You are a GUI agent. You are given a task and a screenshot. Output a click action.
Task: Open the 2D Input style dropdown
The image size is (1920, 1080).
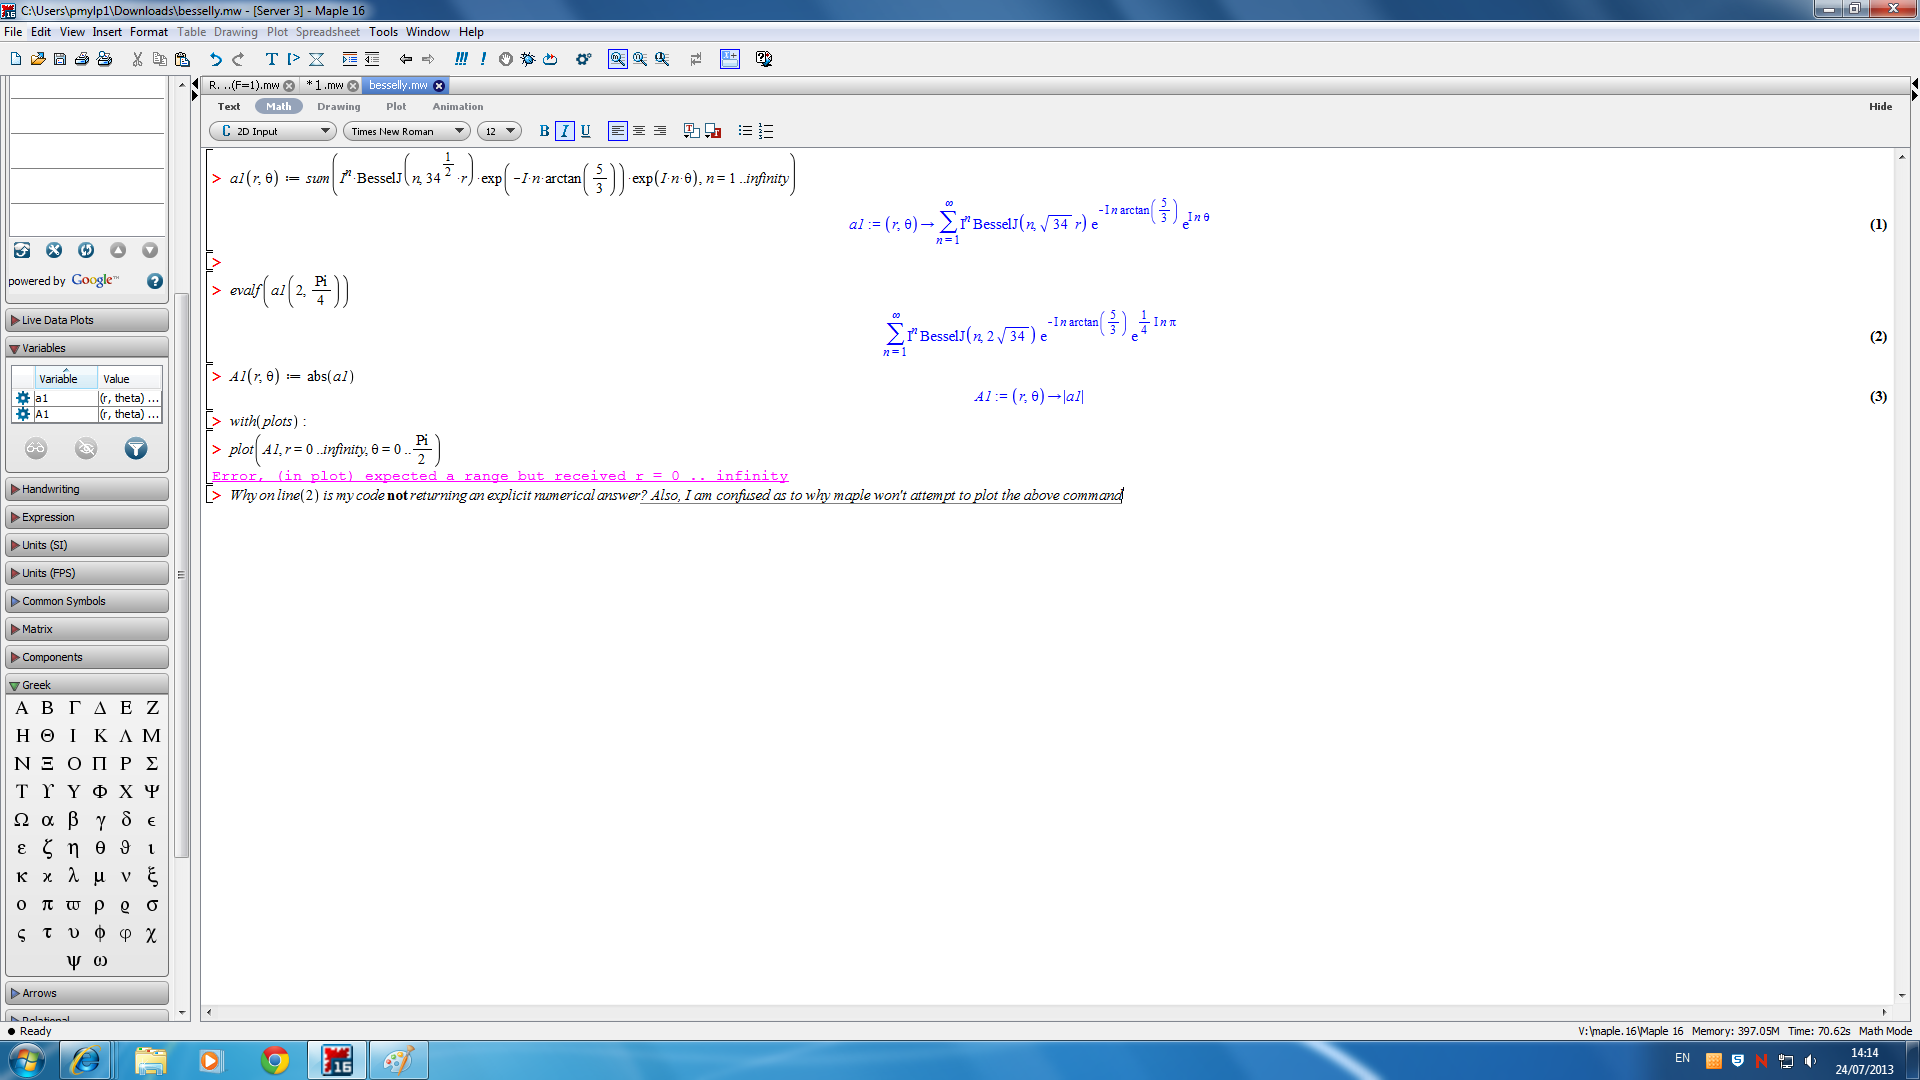click(273, 131)
